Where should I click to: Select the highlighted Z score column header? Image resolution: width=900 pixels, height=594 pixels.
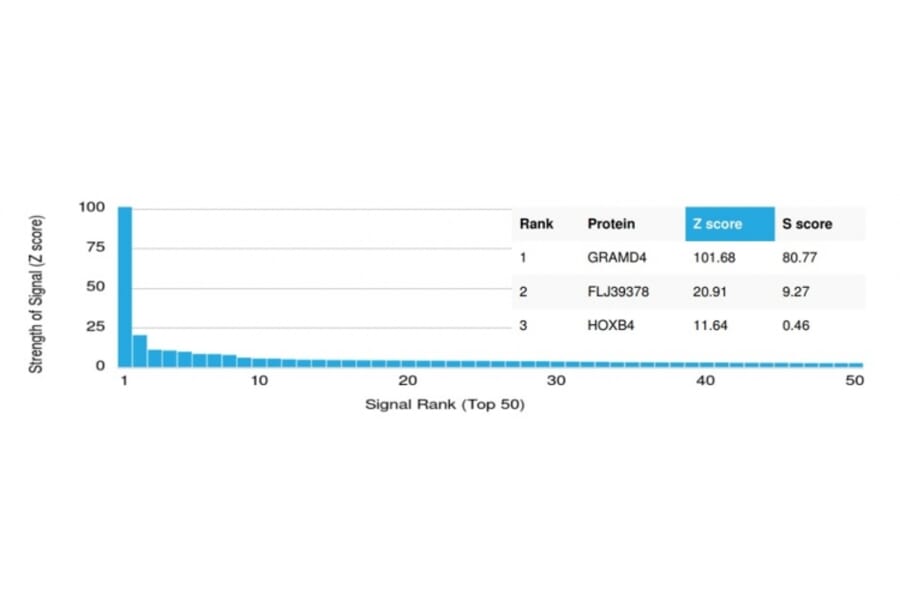(729, 224)
